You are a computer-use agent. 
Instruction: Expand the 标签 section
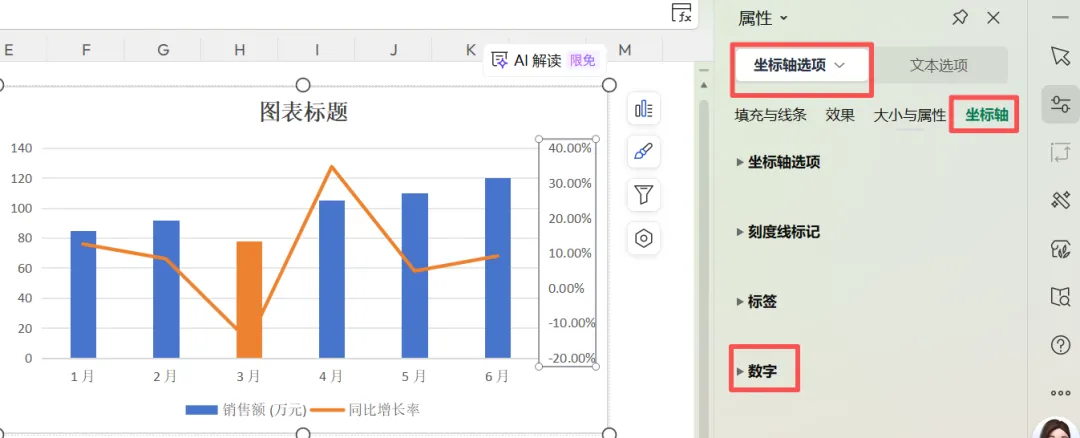[x=757, y=302]
